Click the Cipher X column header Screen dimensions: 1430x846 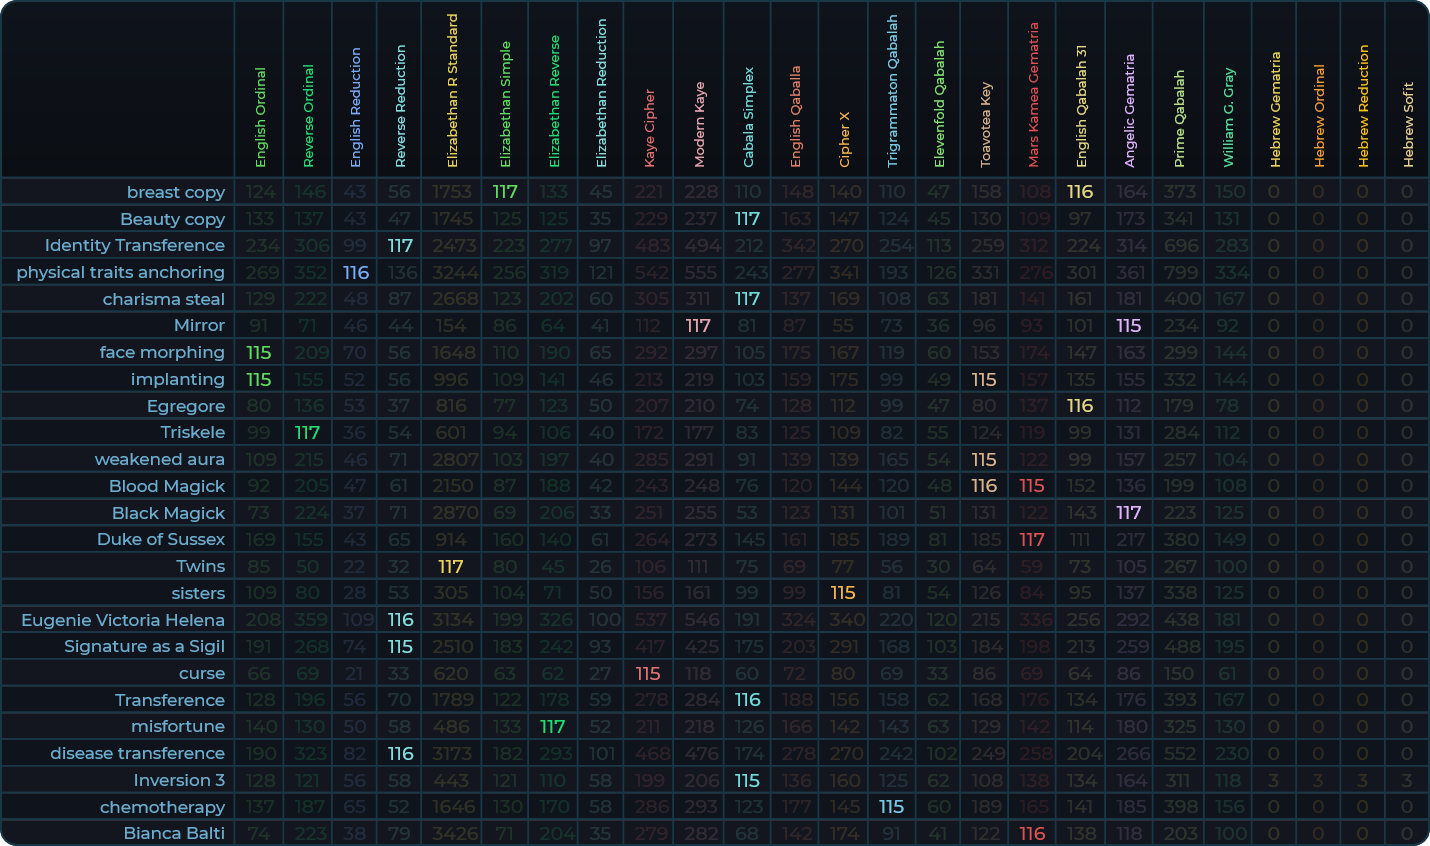[x=844, y=139]
